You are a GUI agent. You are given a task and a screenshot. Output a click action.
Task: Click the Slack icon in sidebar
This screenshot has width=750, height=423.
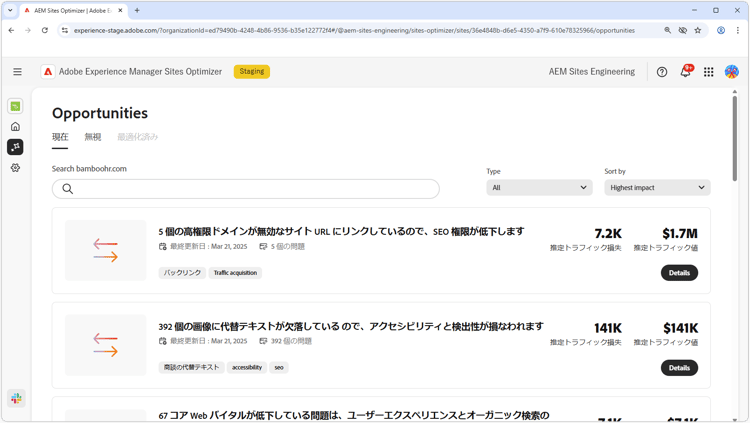16,398
